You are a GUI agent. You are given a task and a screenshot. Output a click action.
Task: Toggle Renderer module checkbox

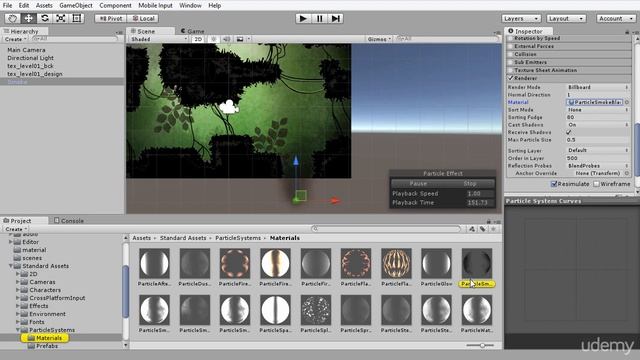point(510,78)
